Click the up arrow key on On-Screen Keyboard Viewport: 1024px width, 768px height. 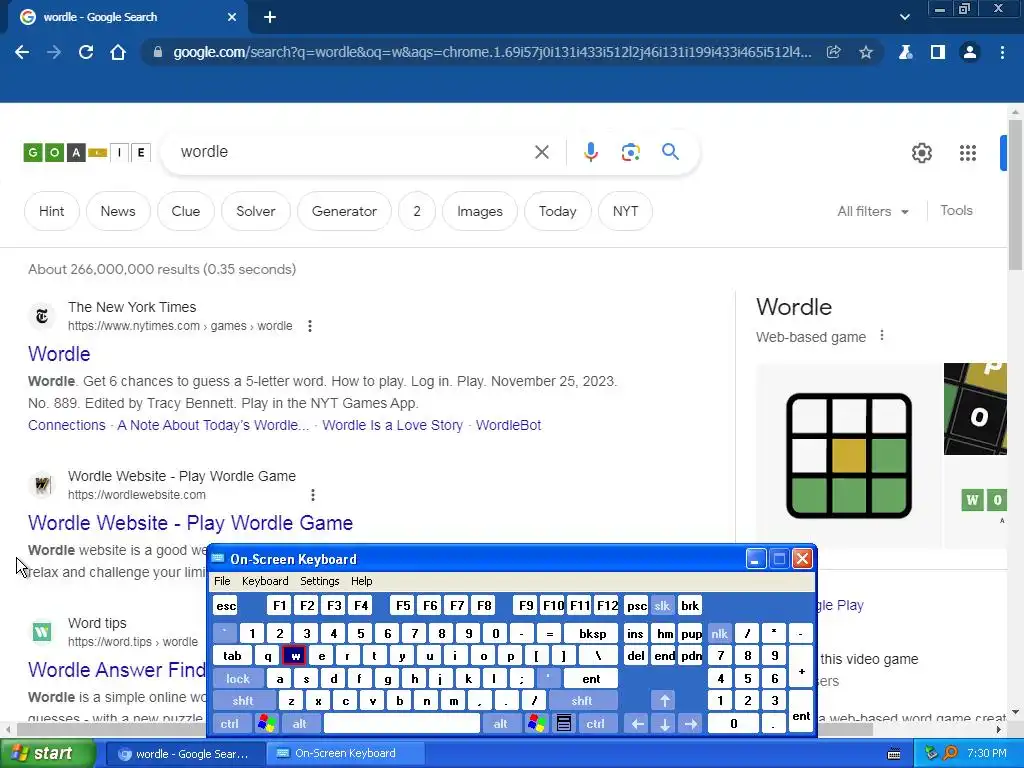[x=665, y=701]
